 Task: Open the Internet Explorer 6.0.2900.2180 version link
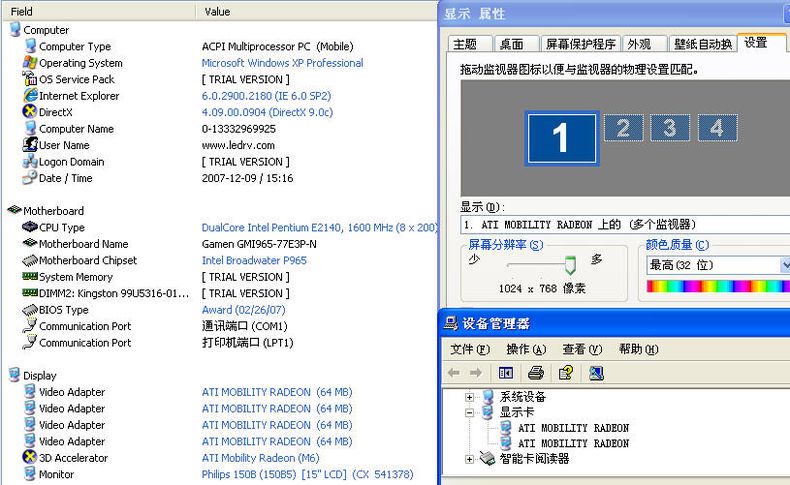pyautogui.click(x=266, y=96)
